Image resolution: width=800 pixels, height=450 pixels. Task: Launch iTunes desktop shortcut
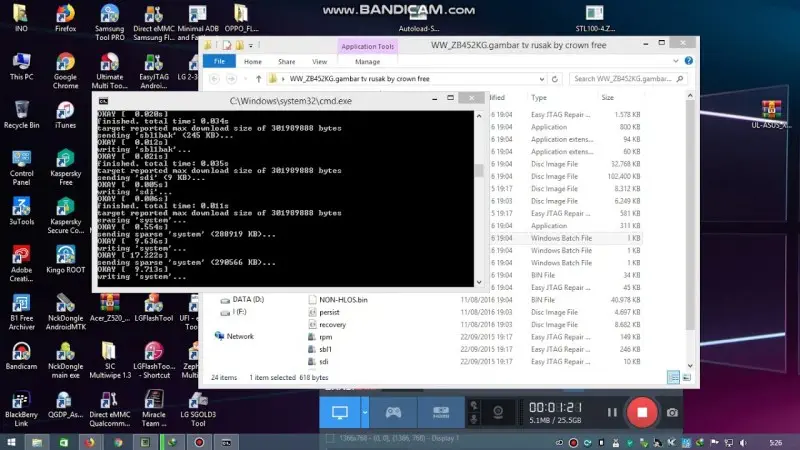pos(65,115)
